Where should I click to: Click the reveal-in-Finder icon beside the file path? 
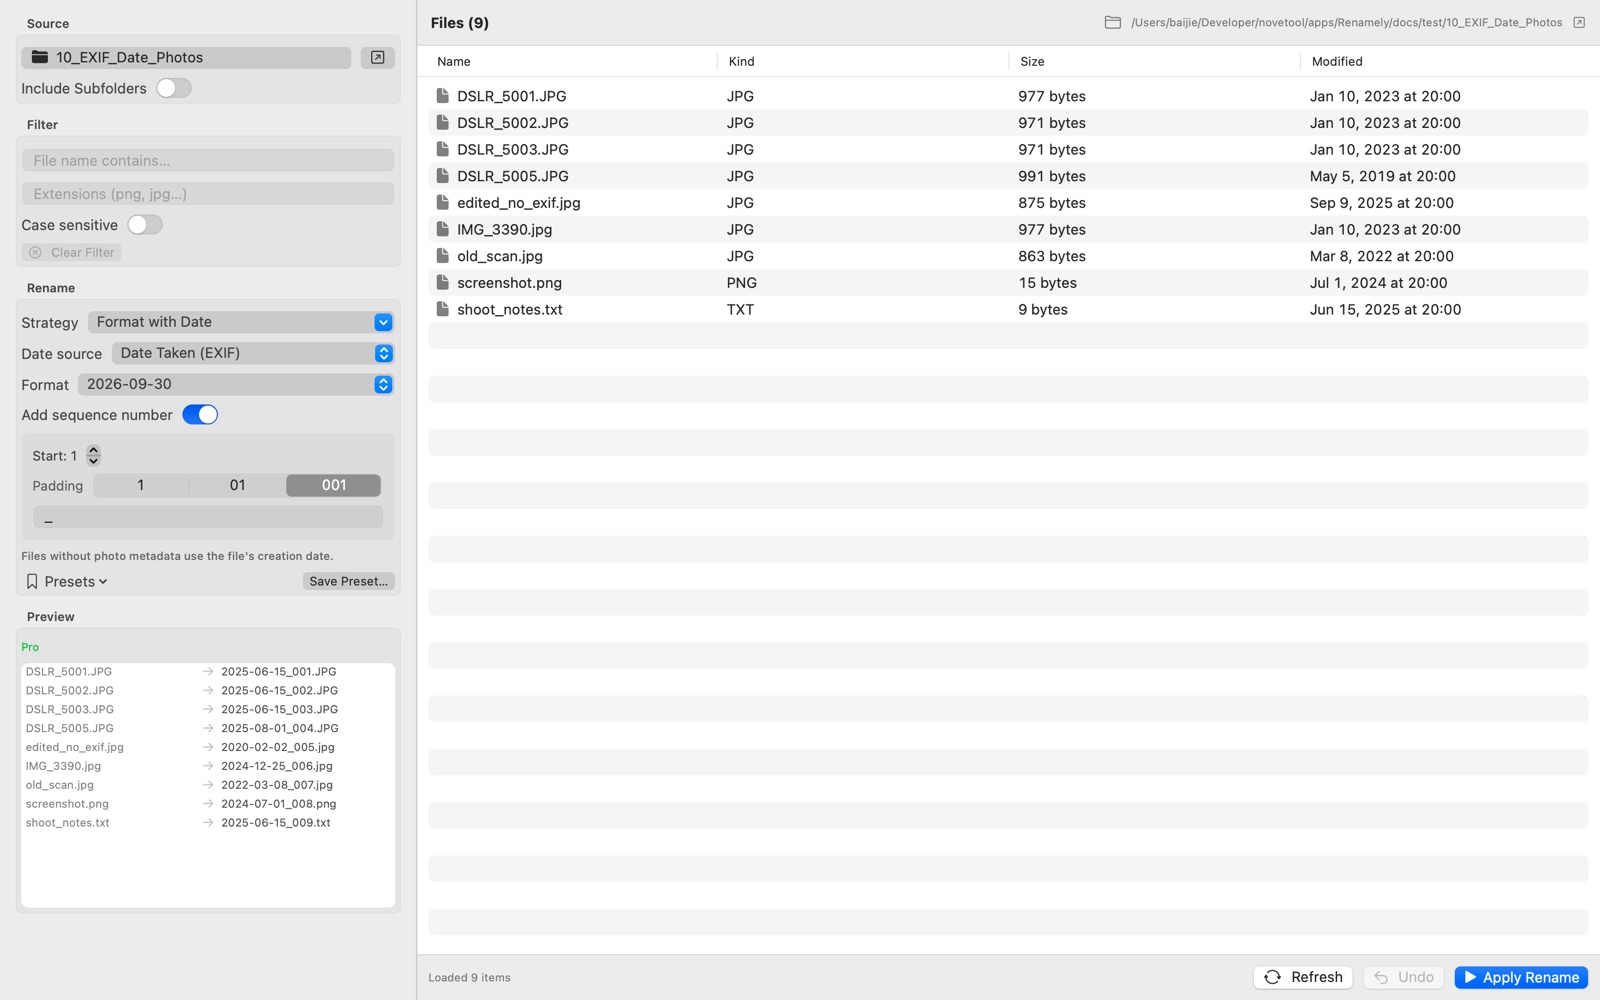click(x=1579, y=22)
